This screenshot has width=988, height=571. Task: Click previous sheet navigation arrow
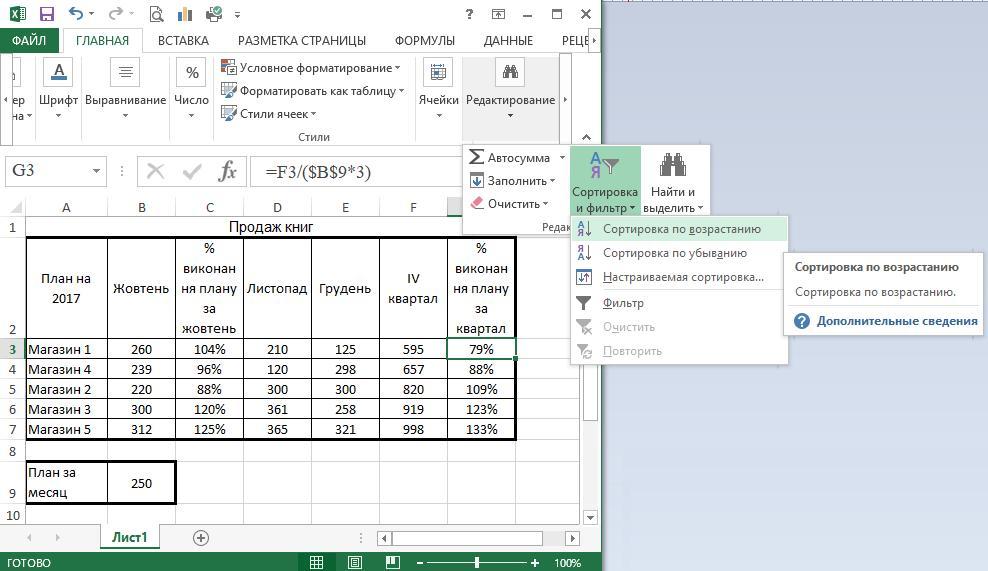tap(30, 538)
